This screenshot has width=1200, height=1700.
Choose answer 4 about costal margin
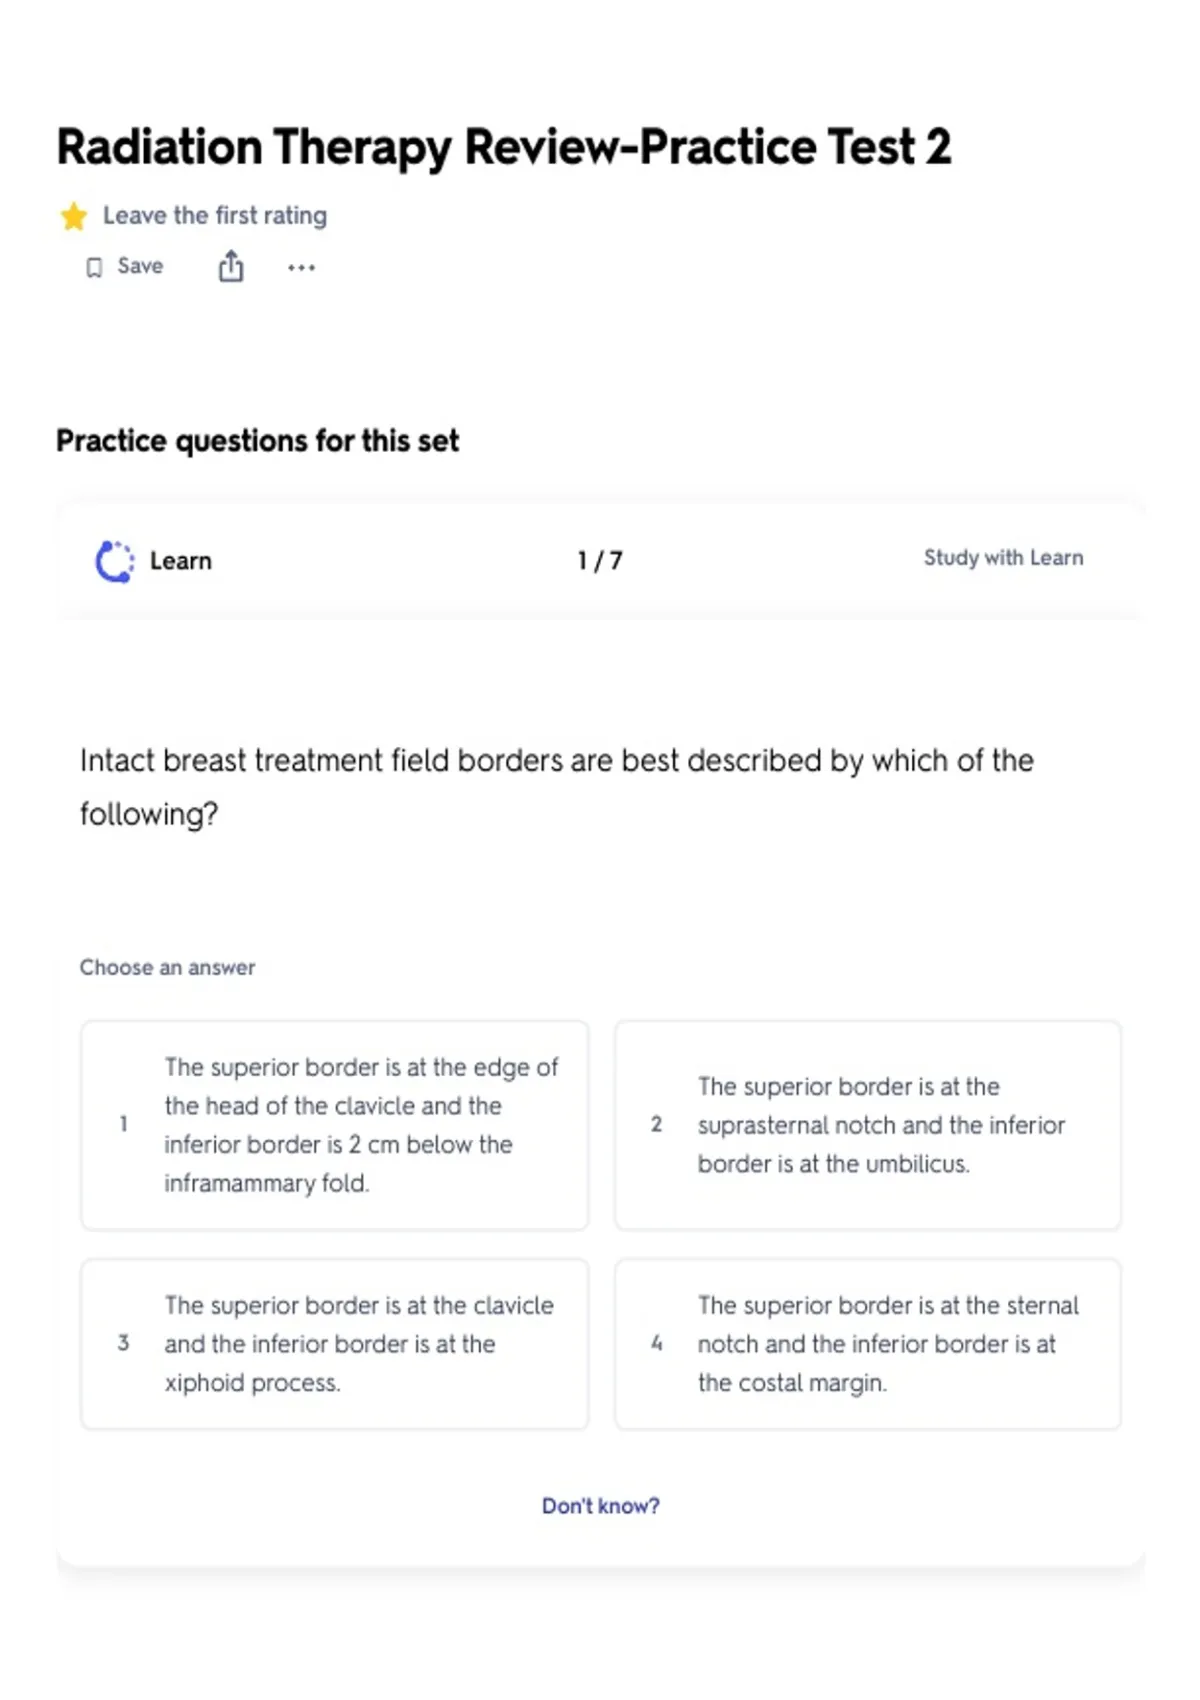[x=867, y=1344]
